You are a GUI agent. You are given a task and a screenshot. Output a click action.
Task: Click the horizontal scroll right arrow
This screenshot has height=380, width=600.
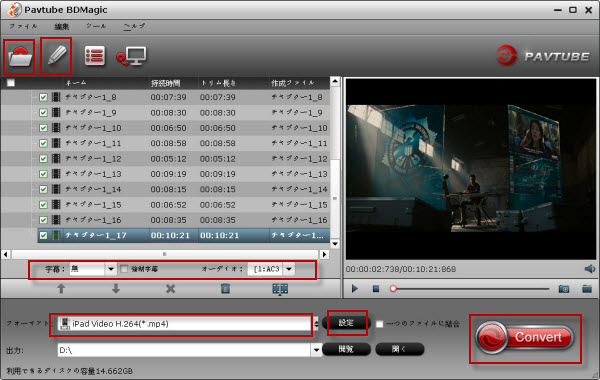pos(324,254)
